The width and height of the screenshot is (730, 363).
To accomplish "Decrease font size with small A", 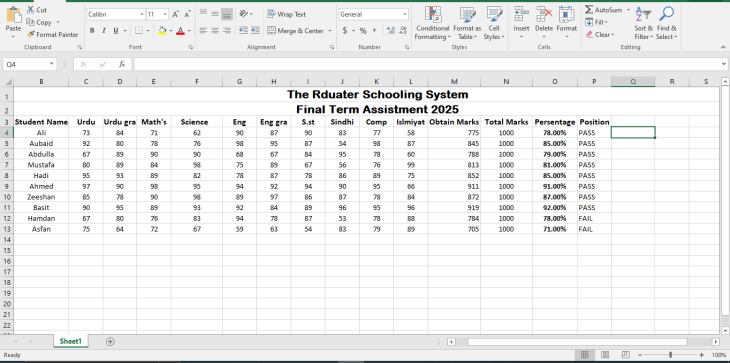I will (x=187, y=14).
